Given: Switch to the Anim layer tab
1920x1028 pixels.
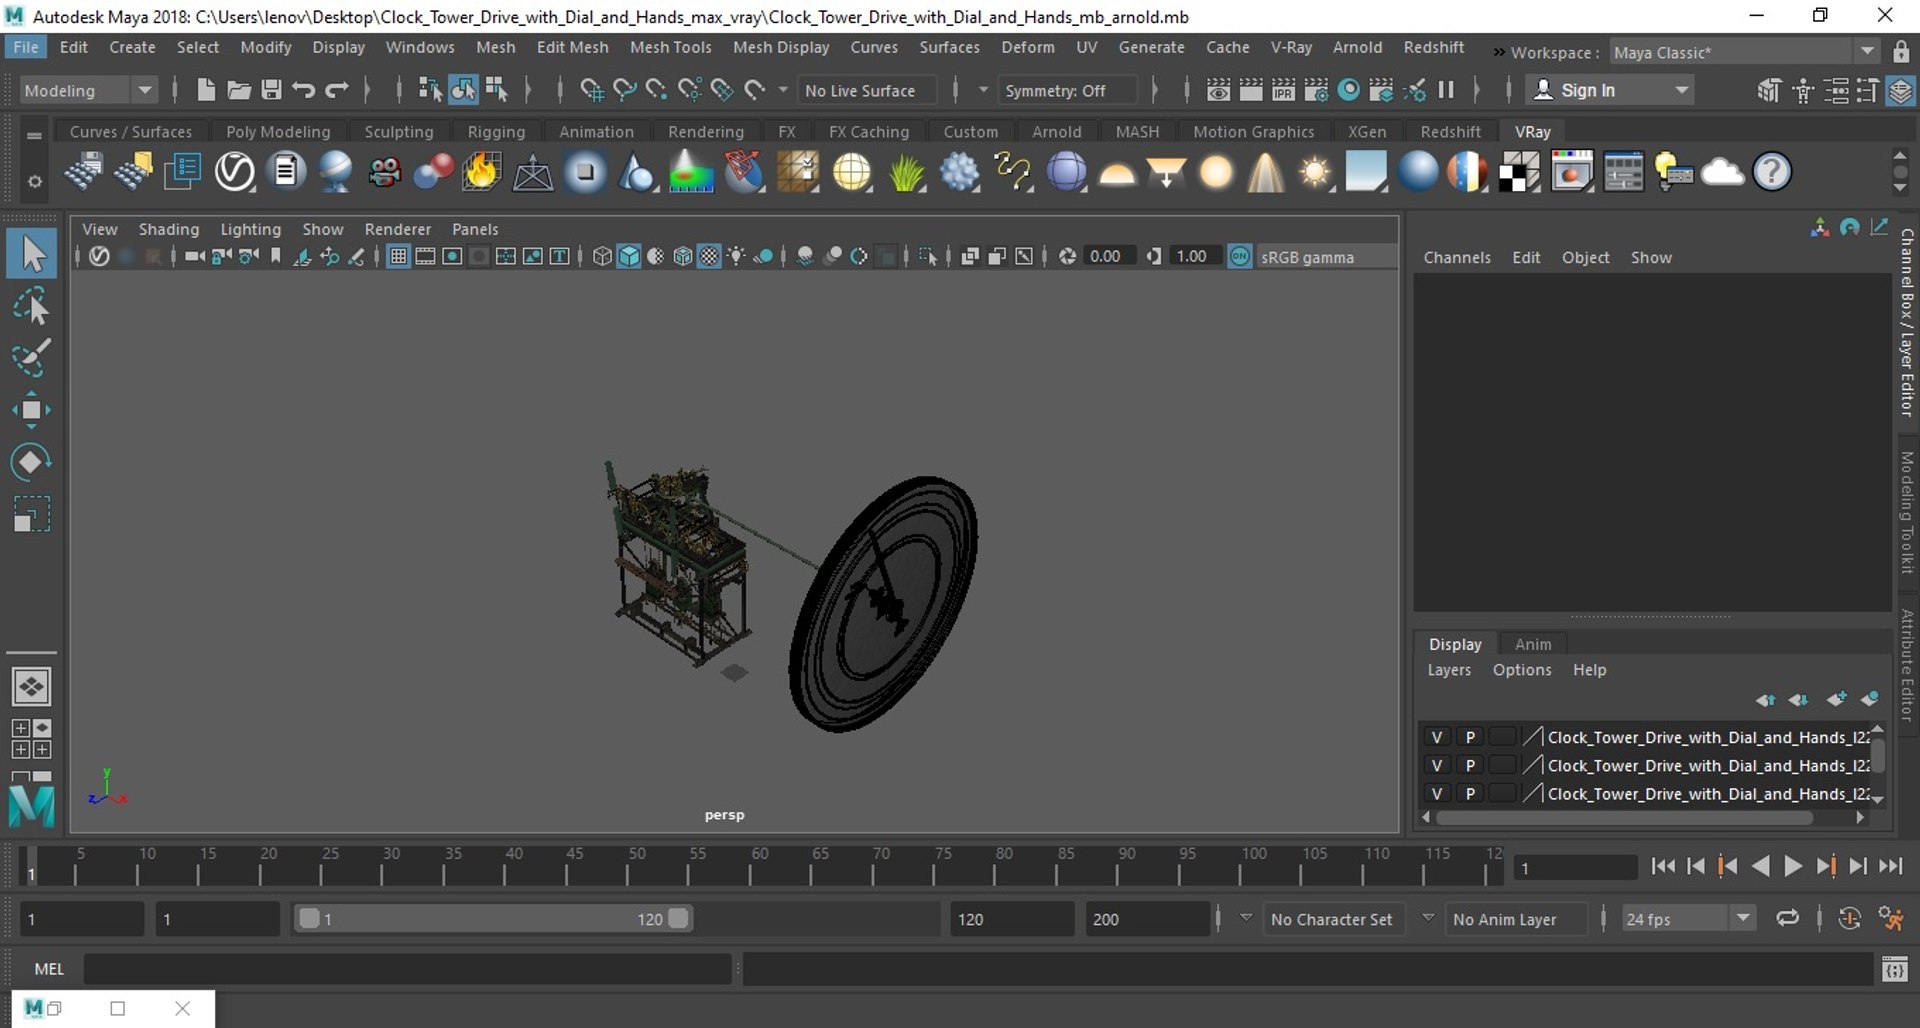Looking at the screenshot, I should click(x=1533, y=644).
